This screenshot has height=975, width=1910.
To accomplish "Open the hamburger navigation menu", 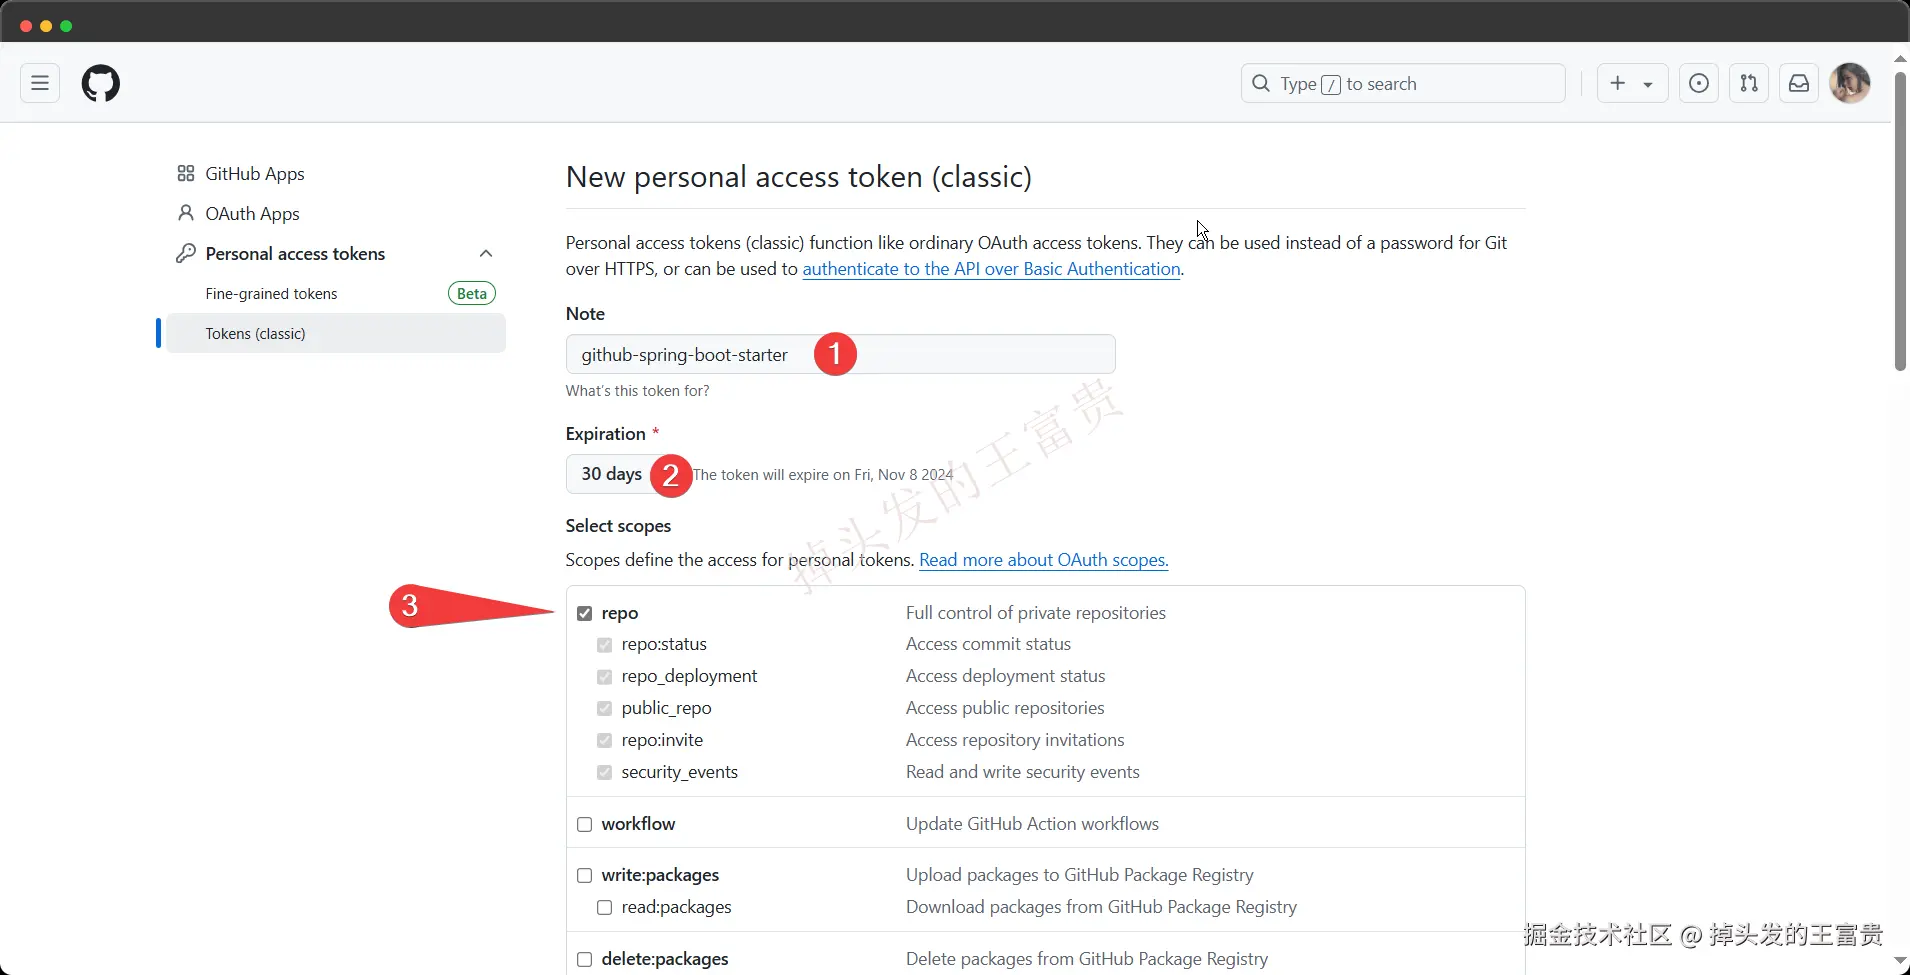I will [40, 83].
